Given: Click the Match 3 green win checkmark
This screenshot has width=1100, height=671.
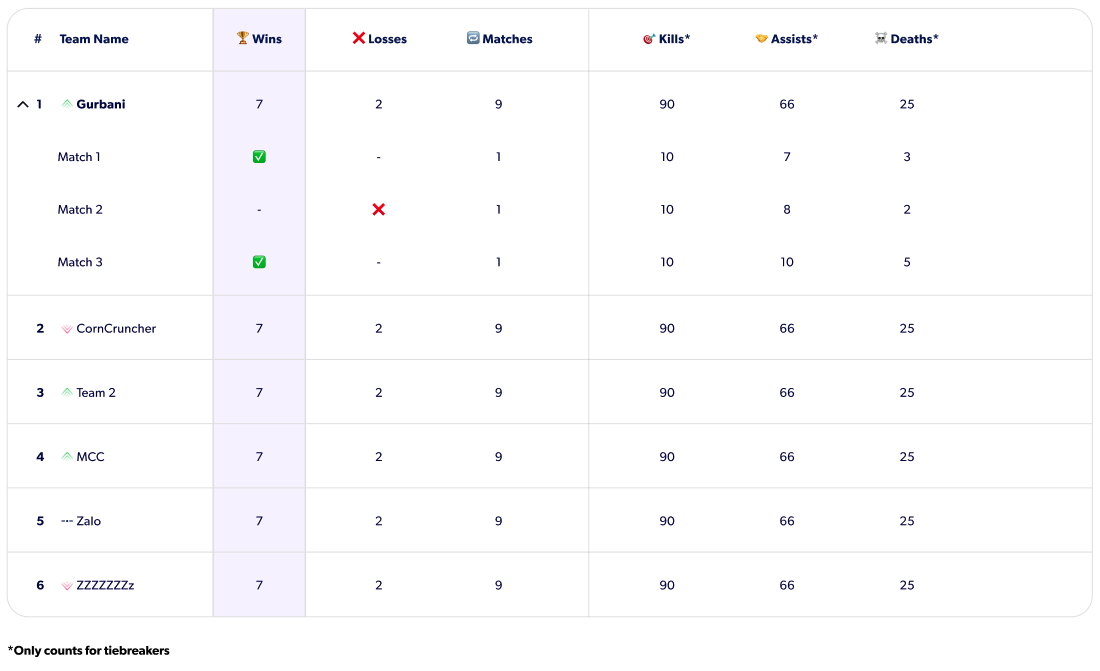Looking at the screenshot, I should (259, 262).
